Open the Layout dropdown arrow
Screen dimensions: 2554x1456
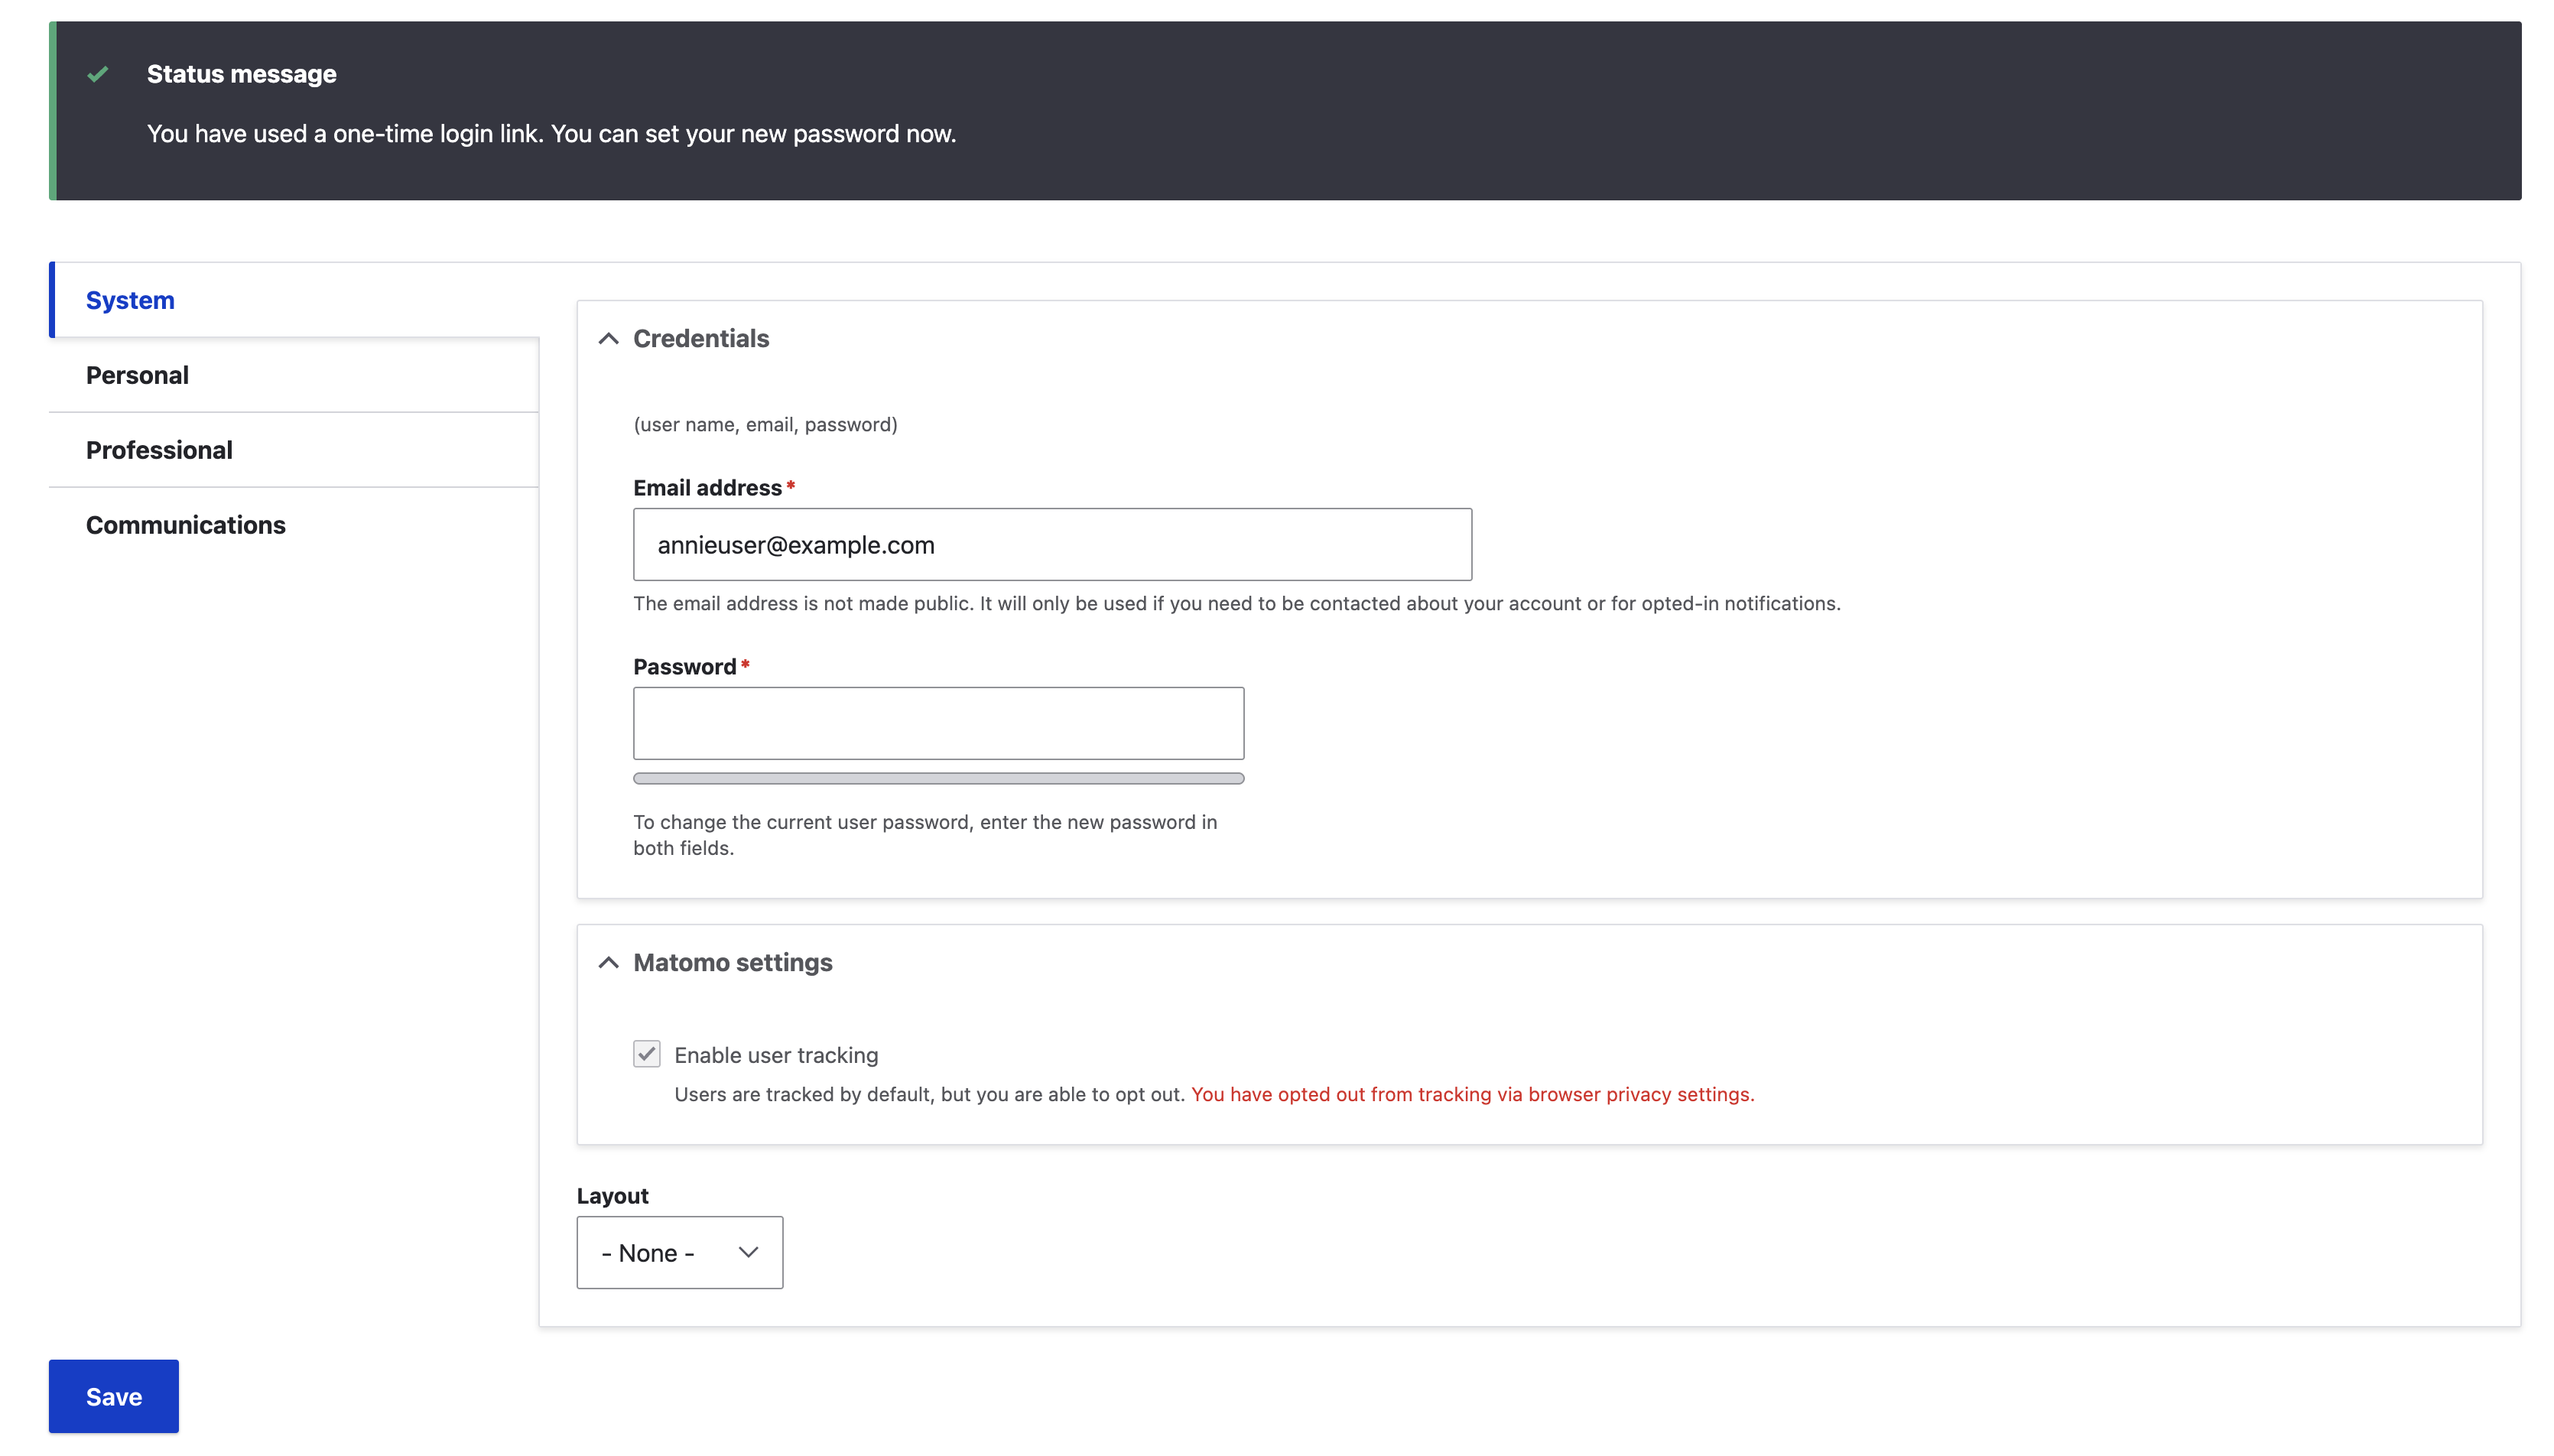(745, 1252)
